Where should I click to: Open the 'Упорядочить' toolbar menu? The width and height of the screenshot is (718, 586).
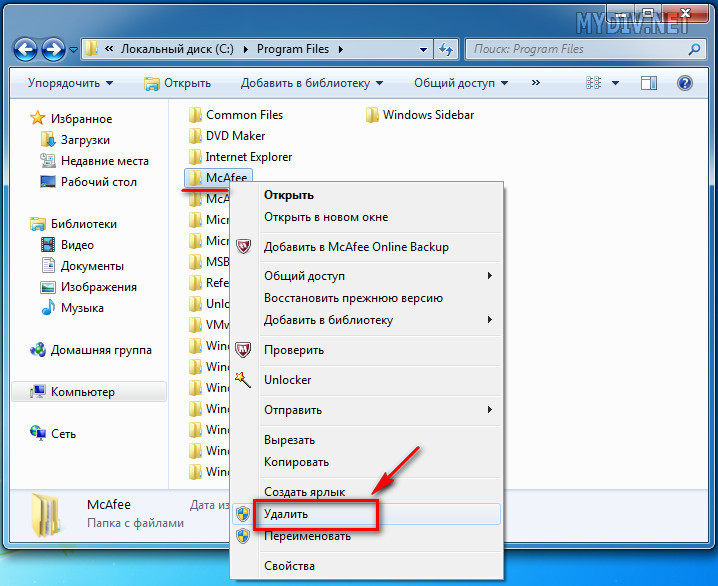pyautogui.click(x=70, y=83)
